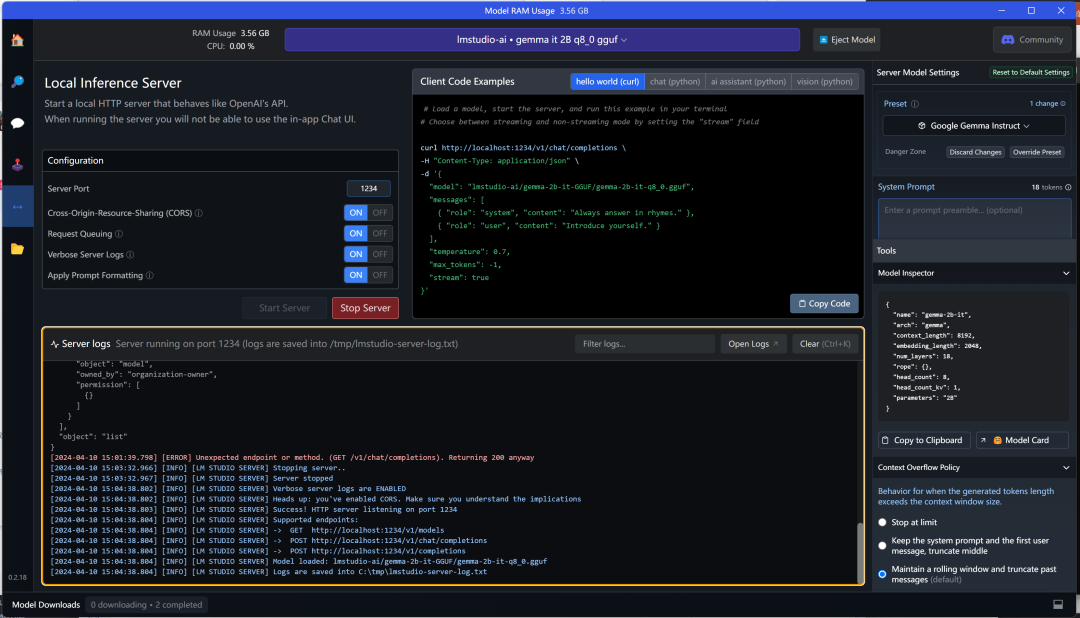Click the Verbose Server Logs info icon
This screenshot has height=618, width=1080.
(130, 254)
